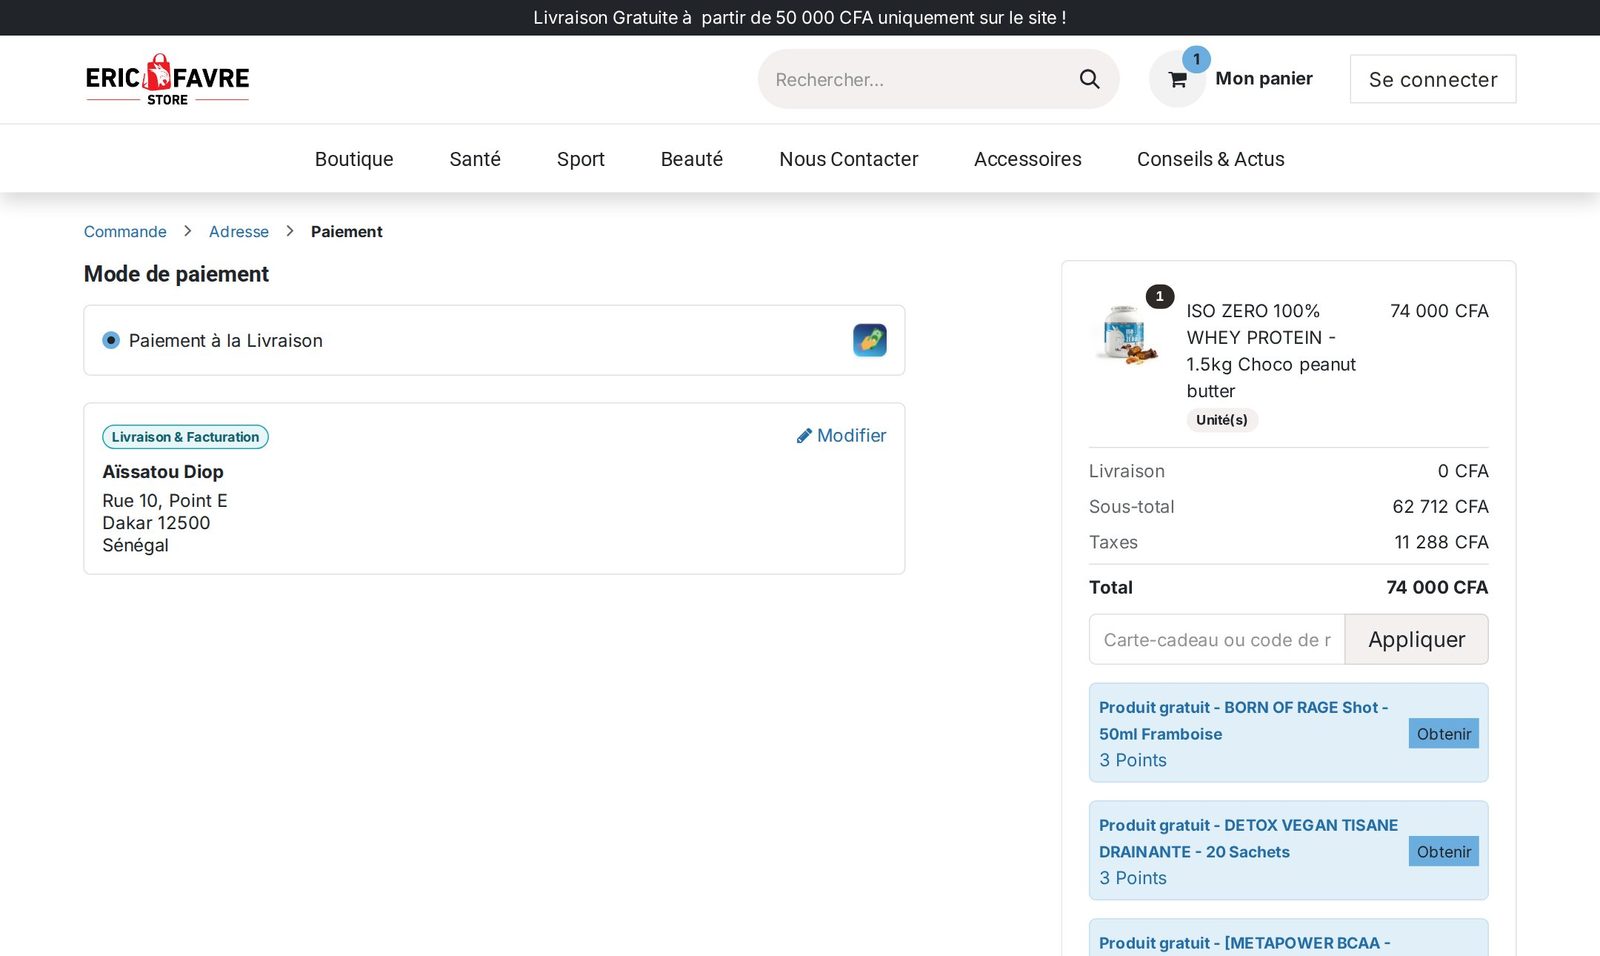The width and height of the screenshot is (1600, 956).
Task: Click the Modifier pencil icon
Action: tap(804, 436)
